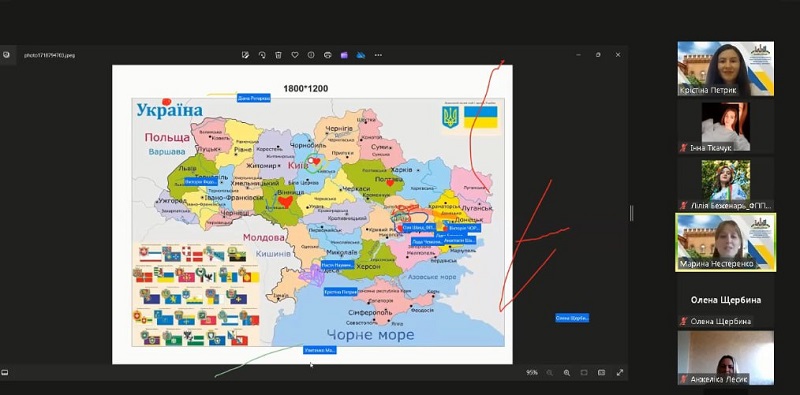Enter fullscreen with the diagonal arrows icon
Viewport: 800px width, 395px height.
(x=620, y=373)
